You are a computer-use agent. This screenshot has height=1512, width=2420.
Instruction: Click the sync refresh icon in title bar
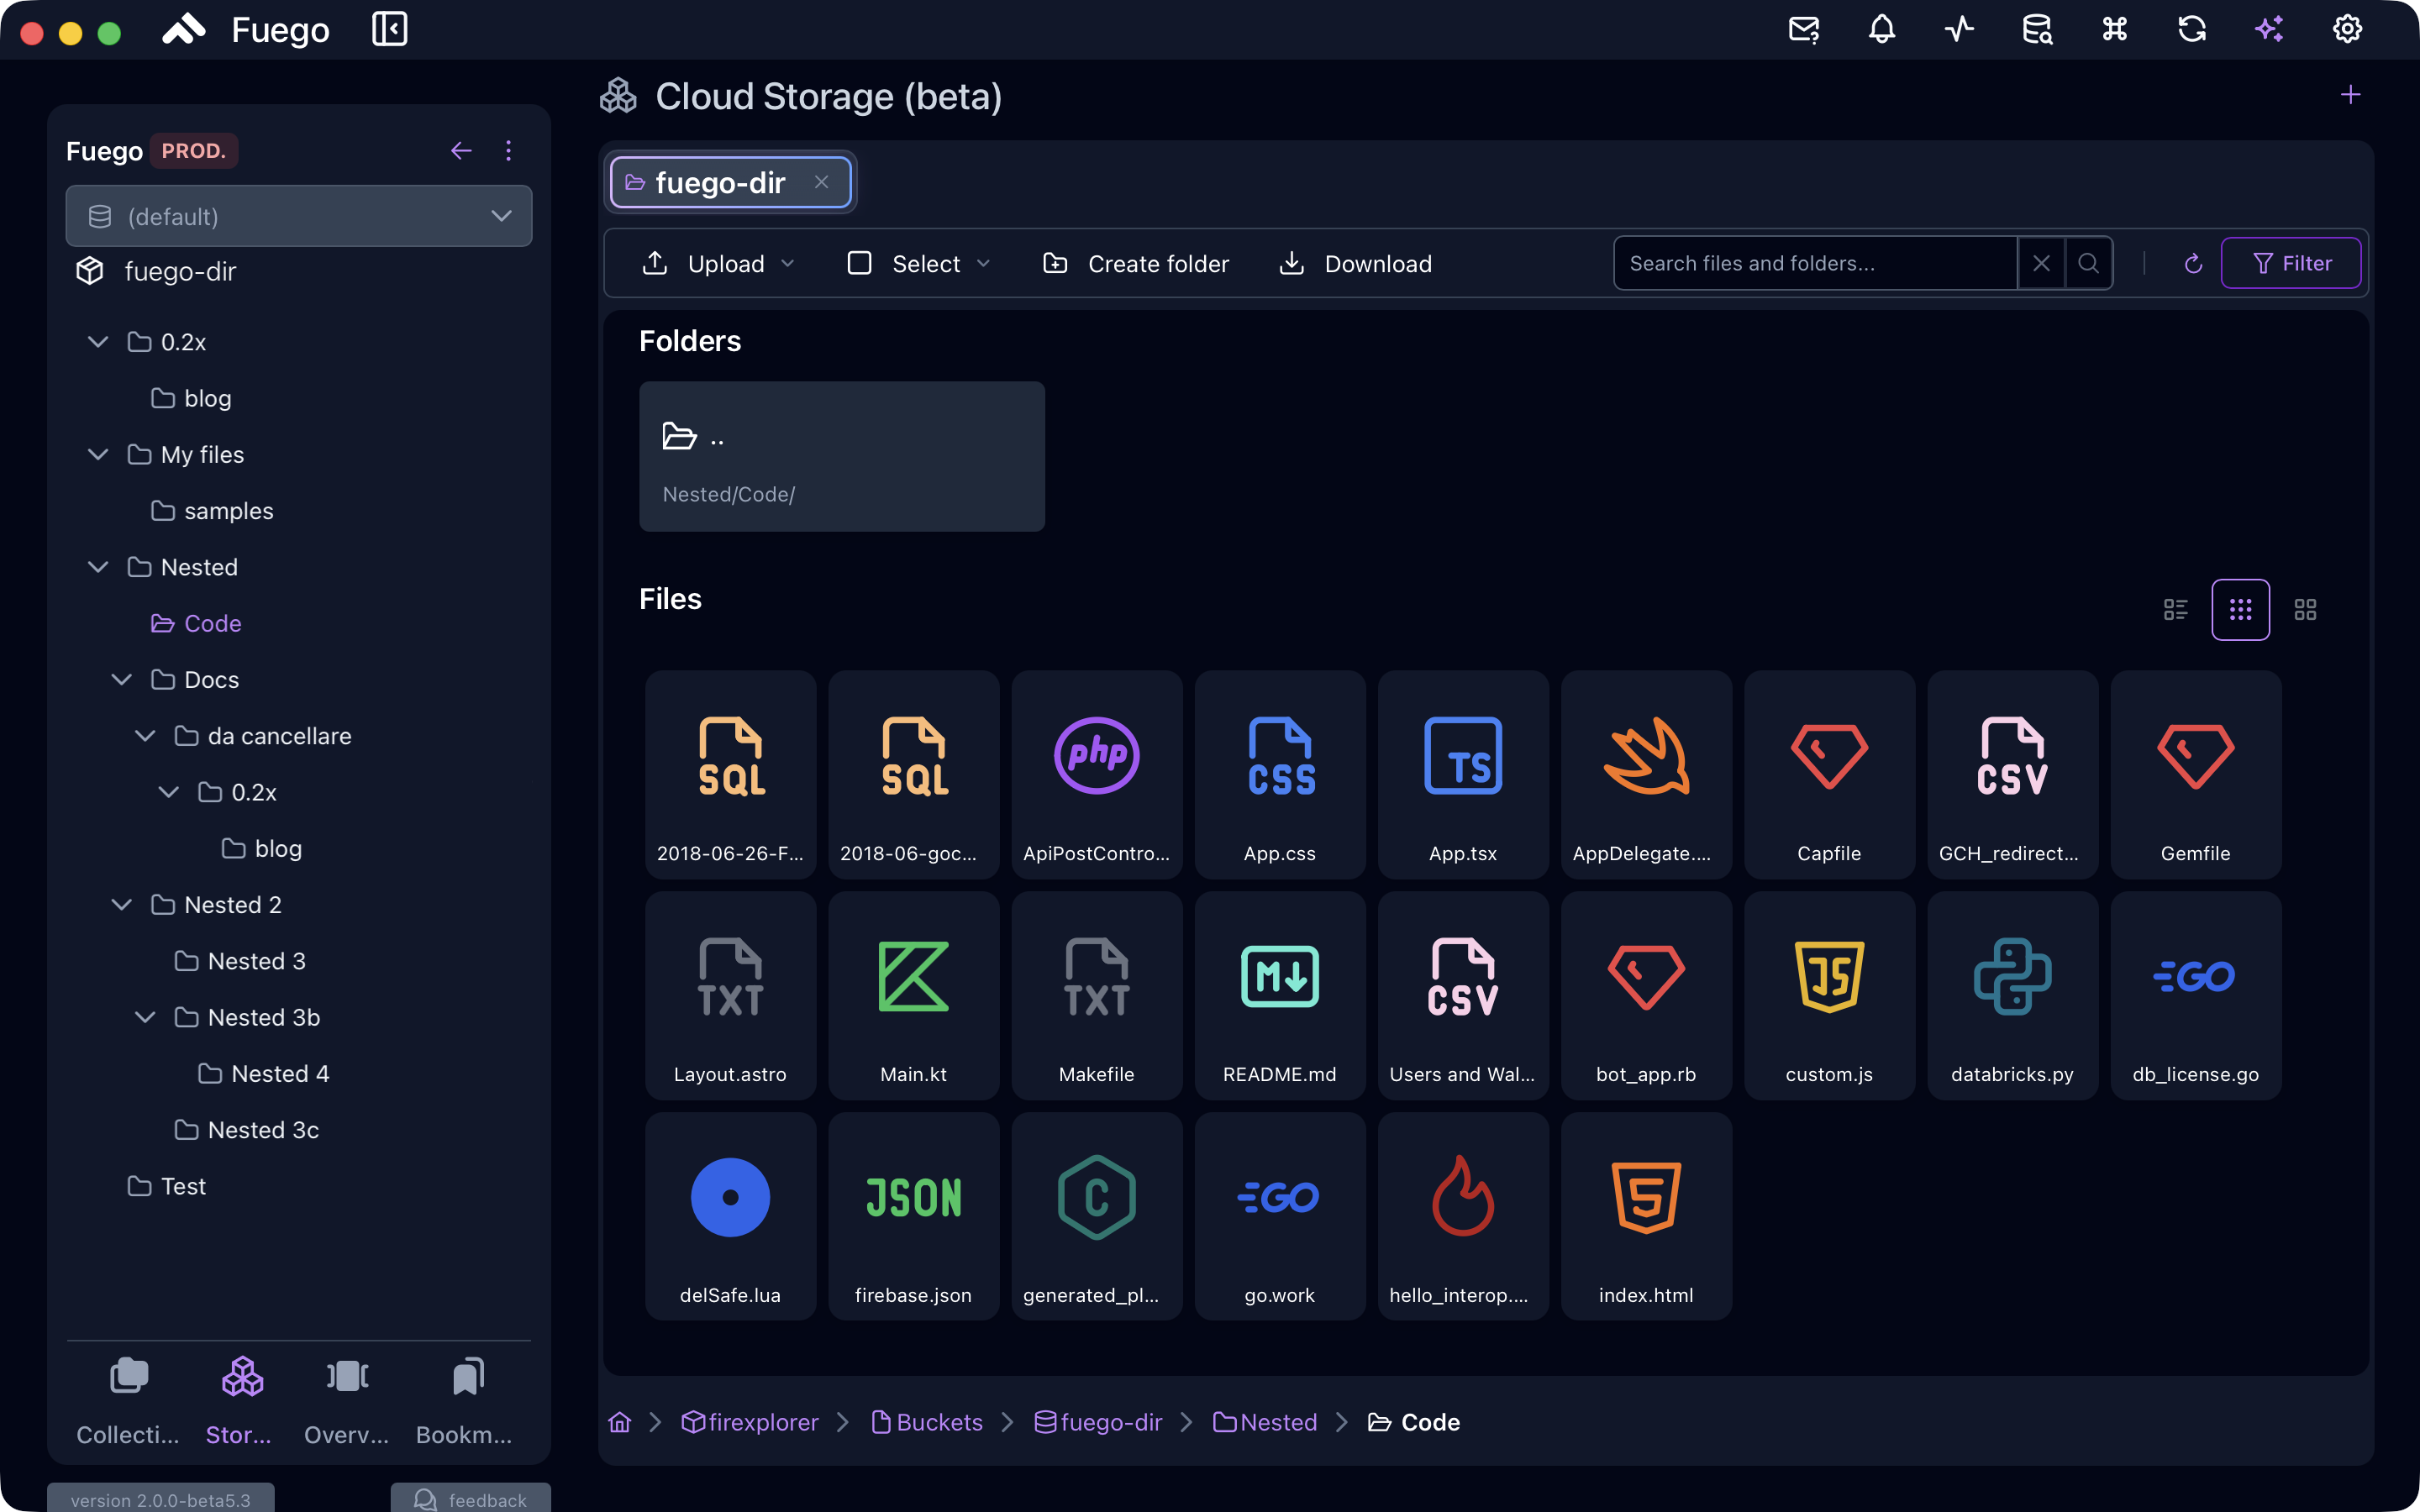click(2192, 29)
